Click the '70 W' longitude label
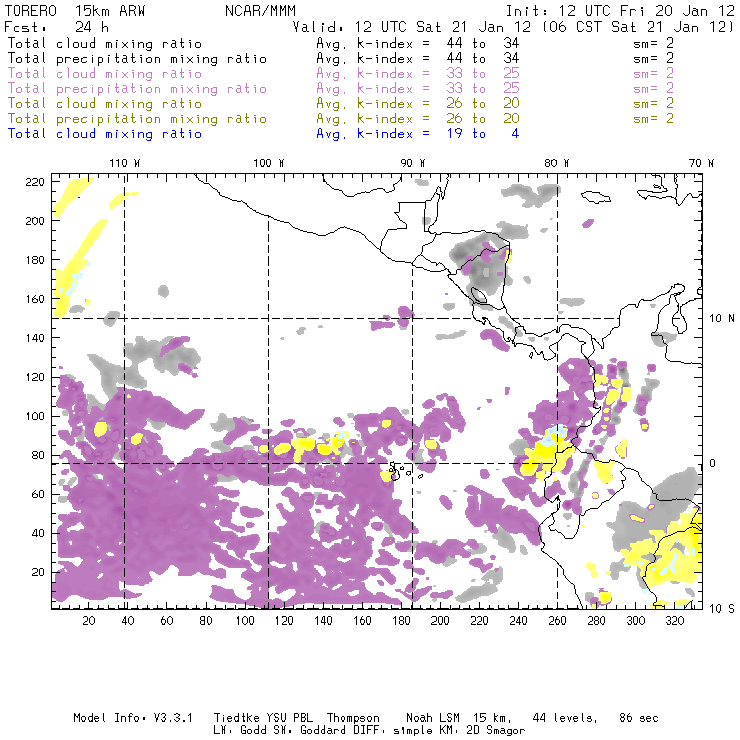This screenshot has width=740, height=740. (701, 163)
